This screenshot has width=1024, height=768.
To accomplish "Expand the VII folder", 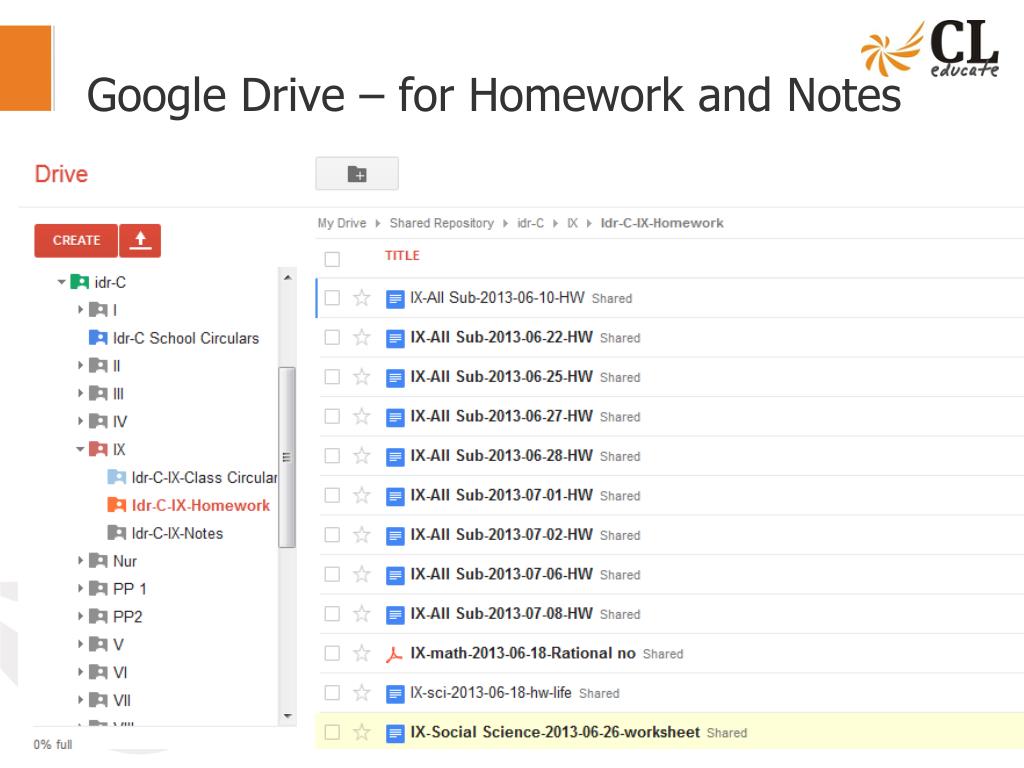I will point(80,700).
